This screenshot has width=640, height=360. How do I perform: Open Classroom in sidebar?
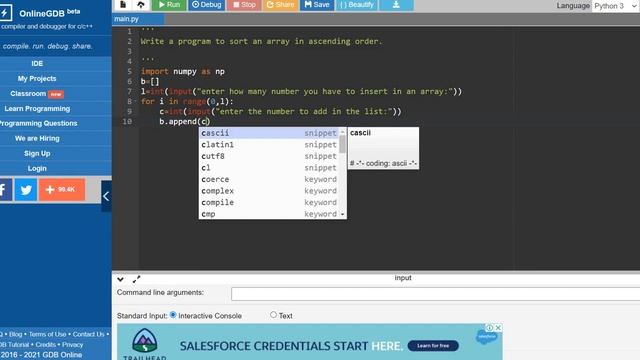37,93
